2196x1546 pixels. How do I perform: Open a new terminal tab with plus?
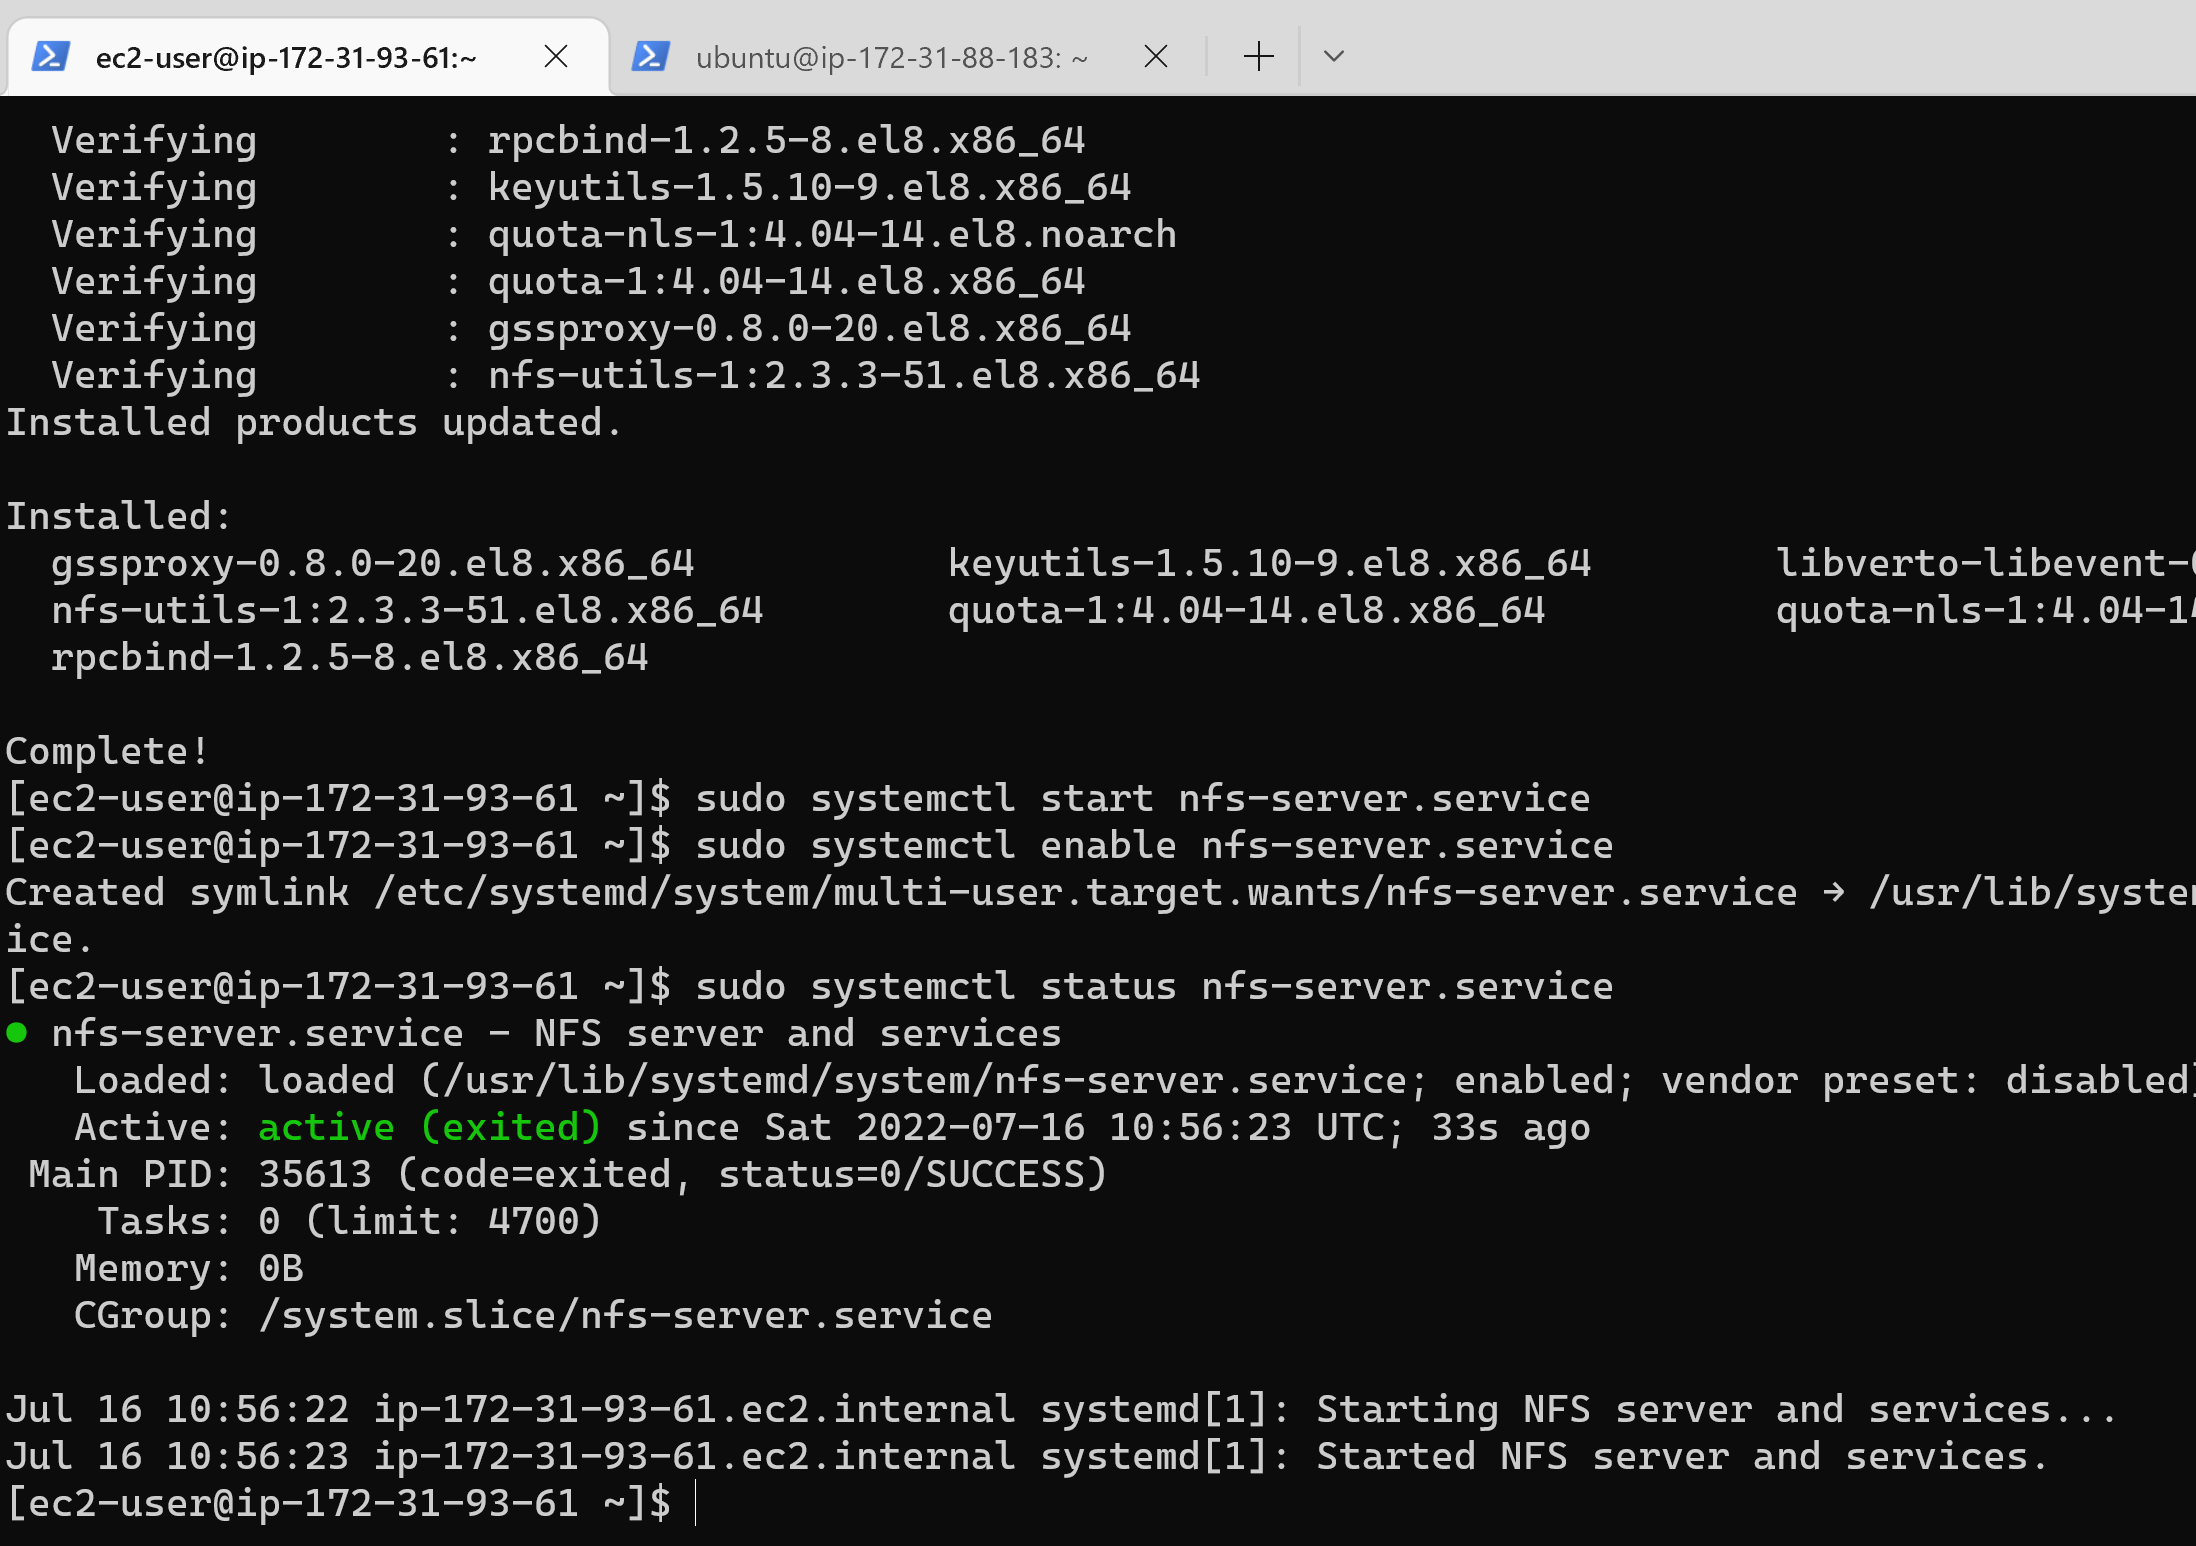click(x=1258, y=57)
